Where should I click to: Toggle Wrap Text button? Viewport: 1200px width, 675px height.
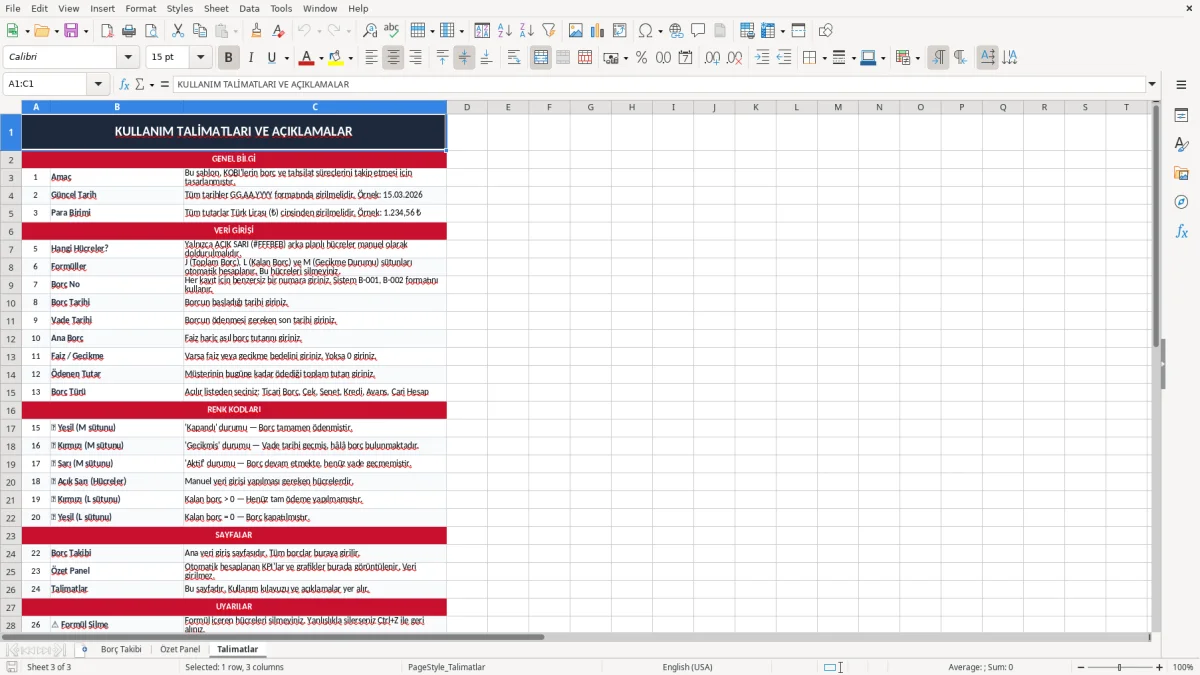514,58
